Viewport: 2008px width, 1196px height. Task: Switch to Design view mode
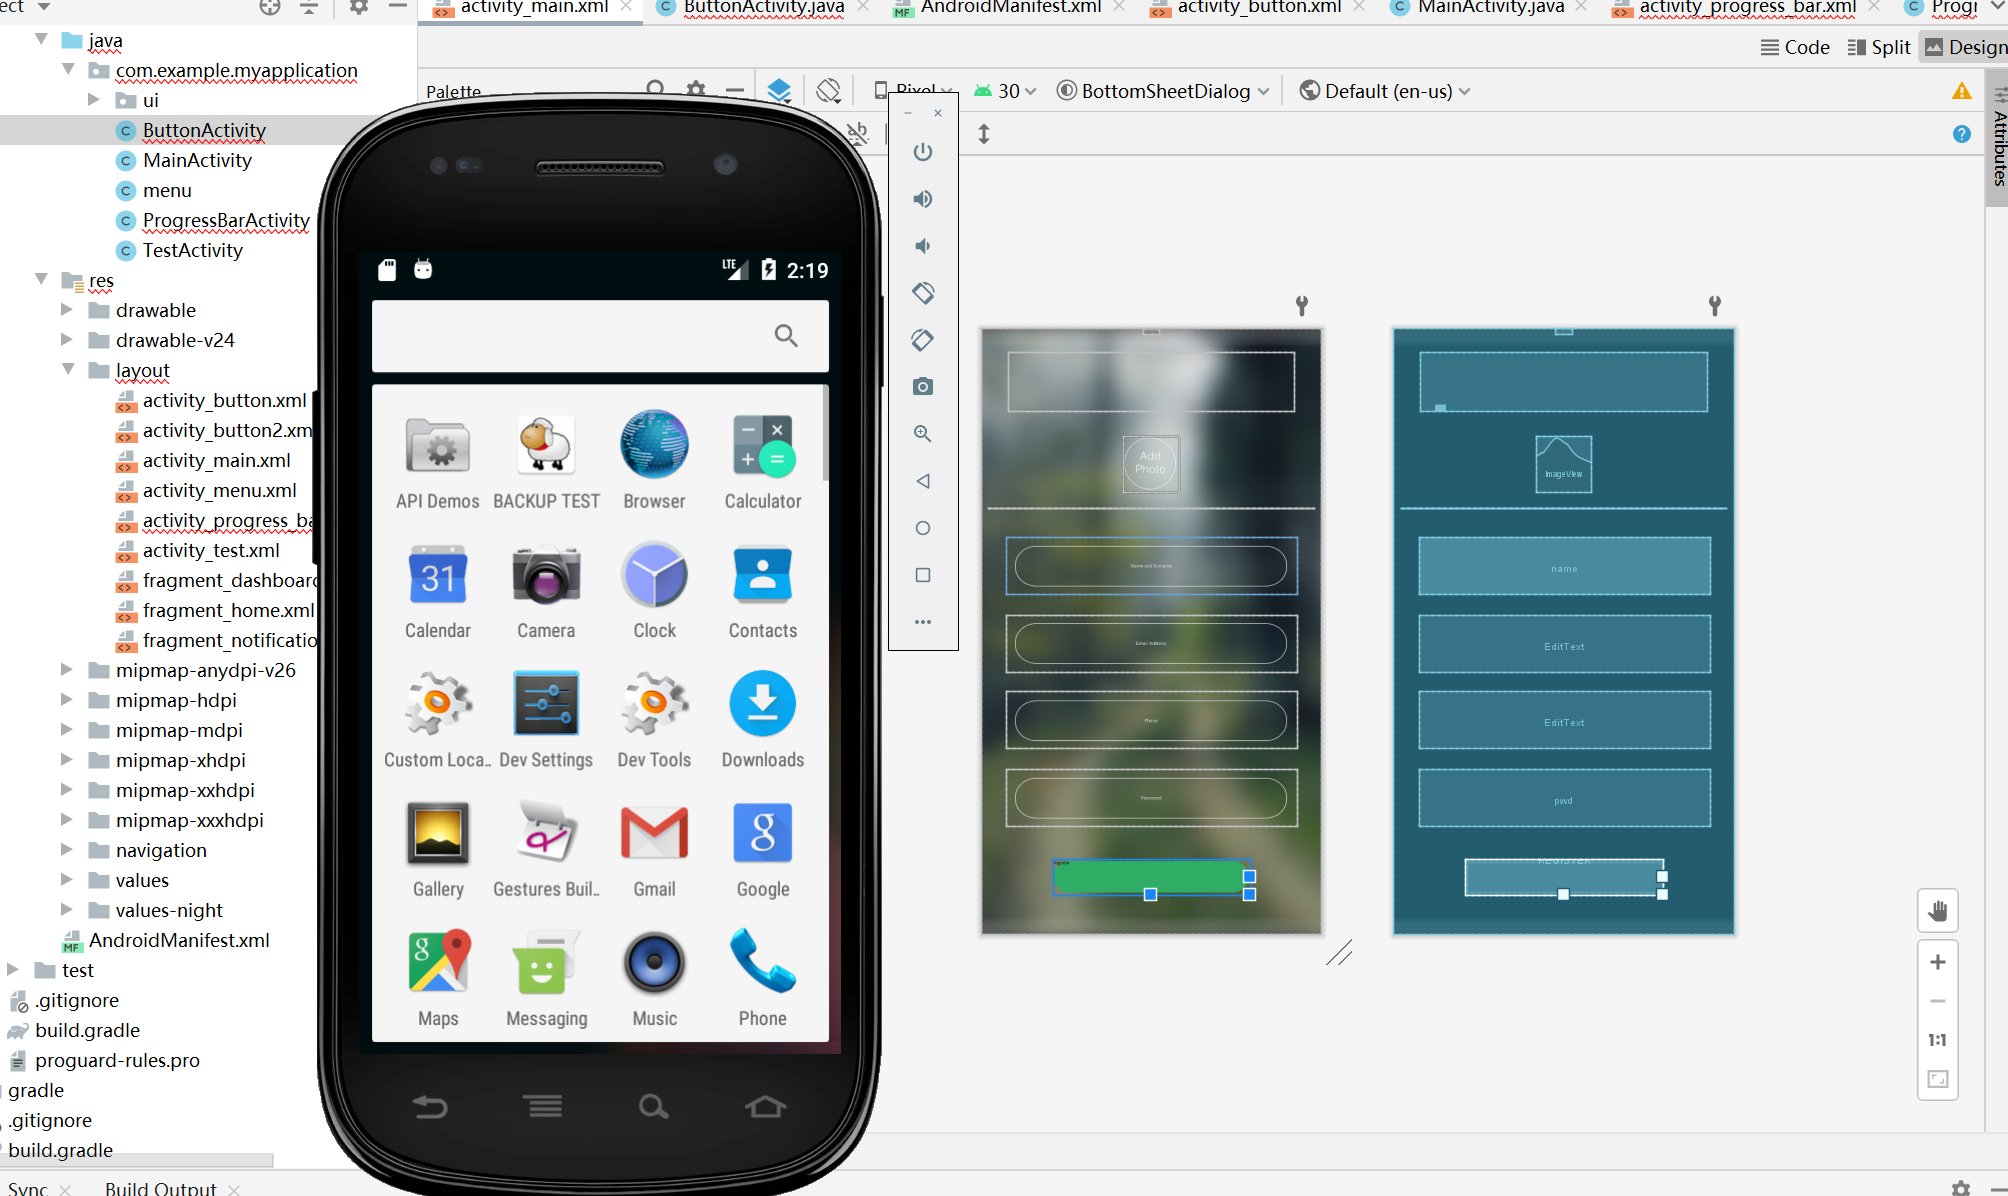tap(1965, 47)
